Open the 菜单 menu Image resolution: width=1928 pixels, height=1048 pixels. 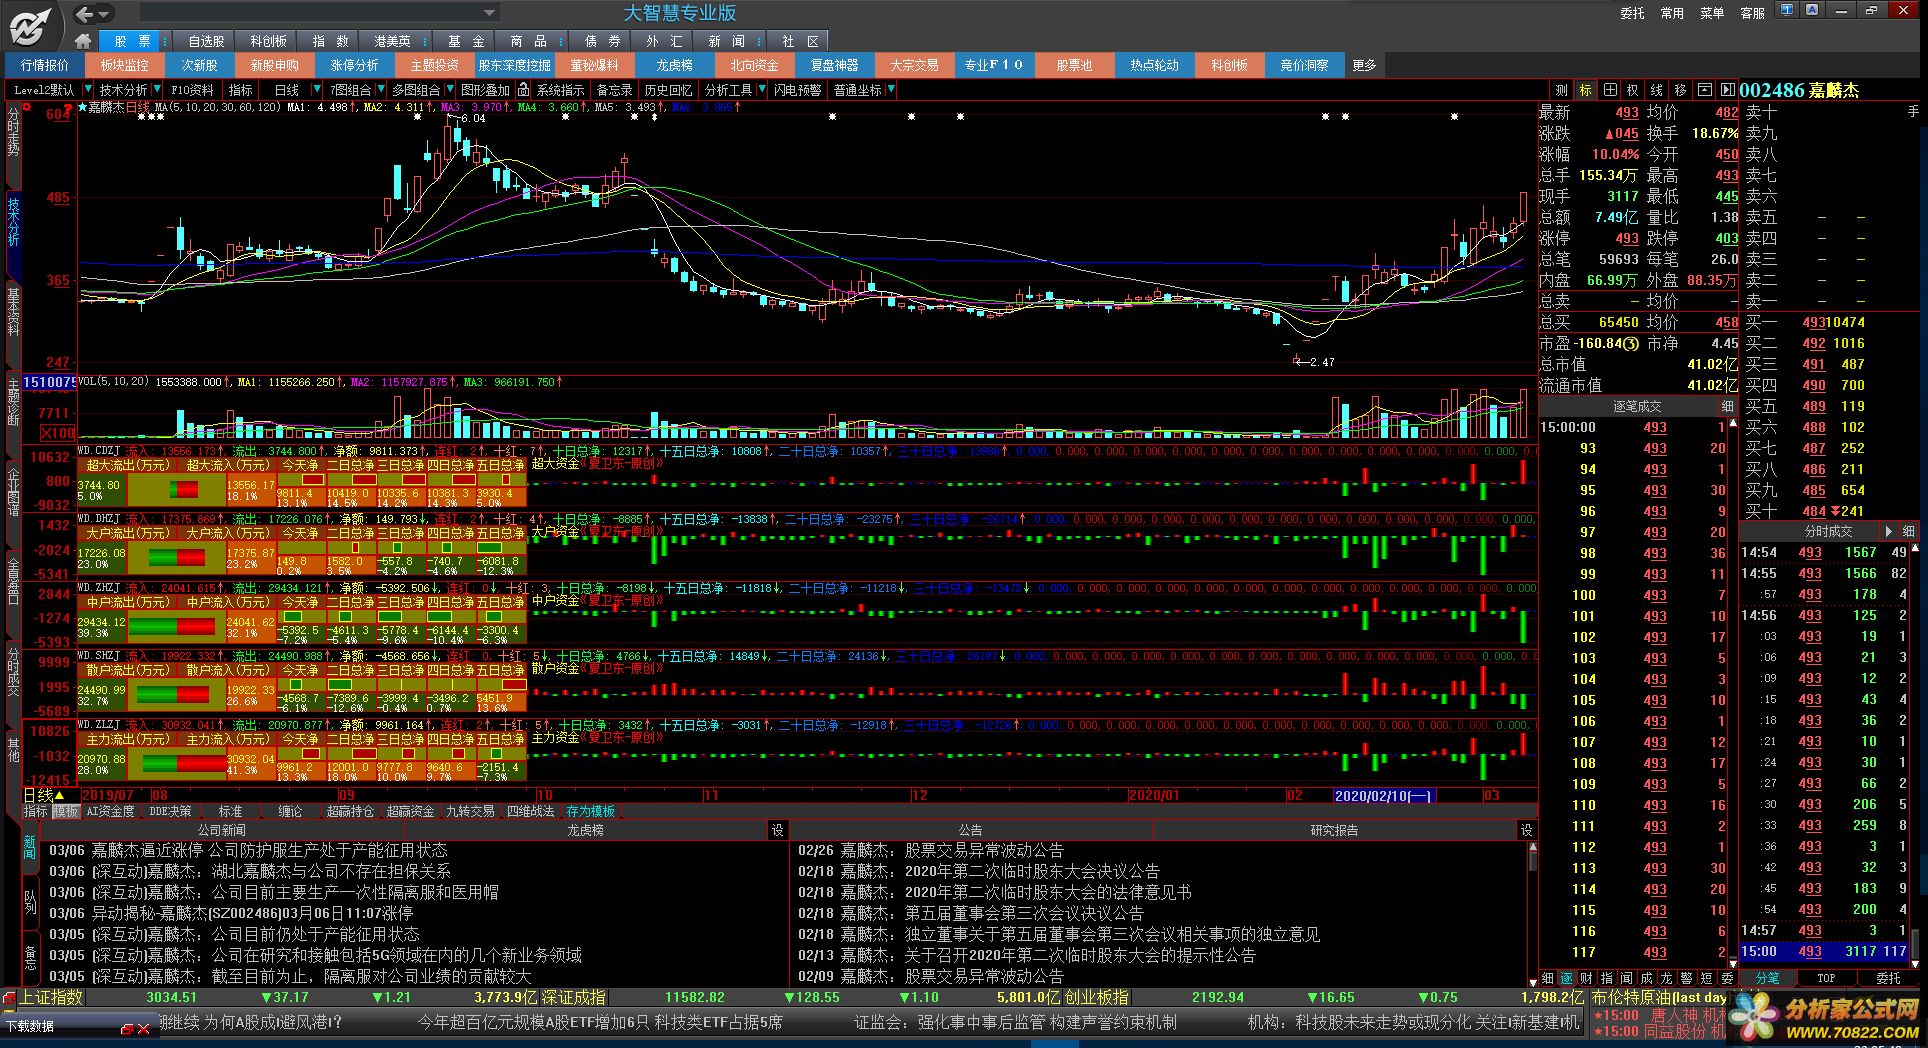coord(1712,13)
